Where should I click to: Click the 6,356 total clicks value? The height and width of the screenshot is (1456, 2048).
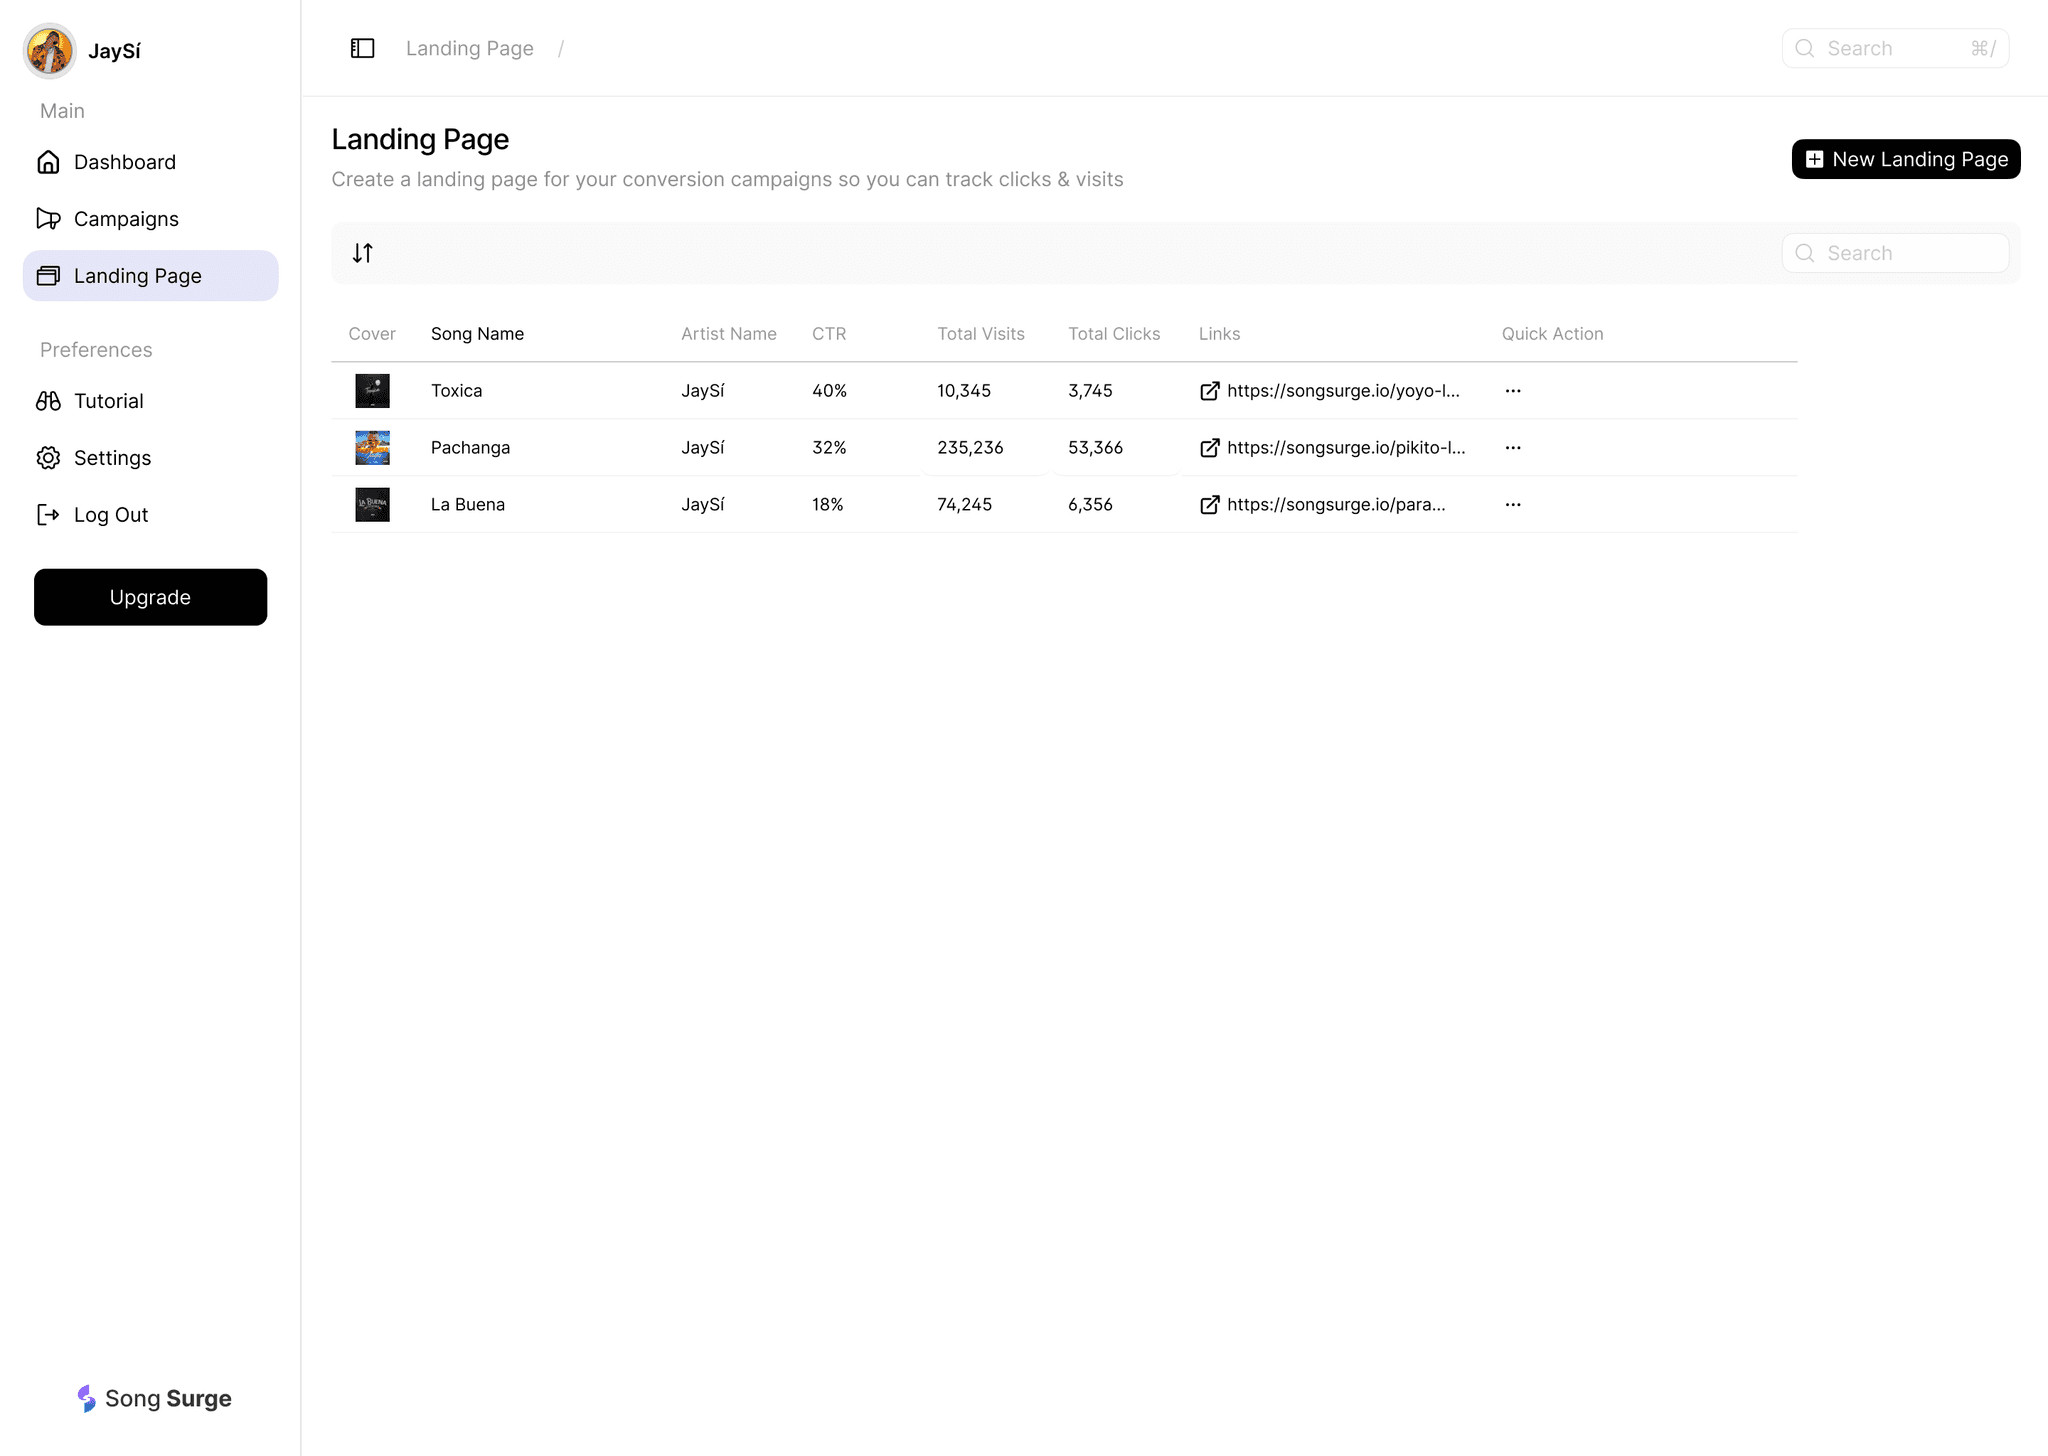tap(1090, 505)
